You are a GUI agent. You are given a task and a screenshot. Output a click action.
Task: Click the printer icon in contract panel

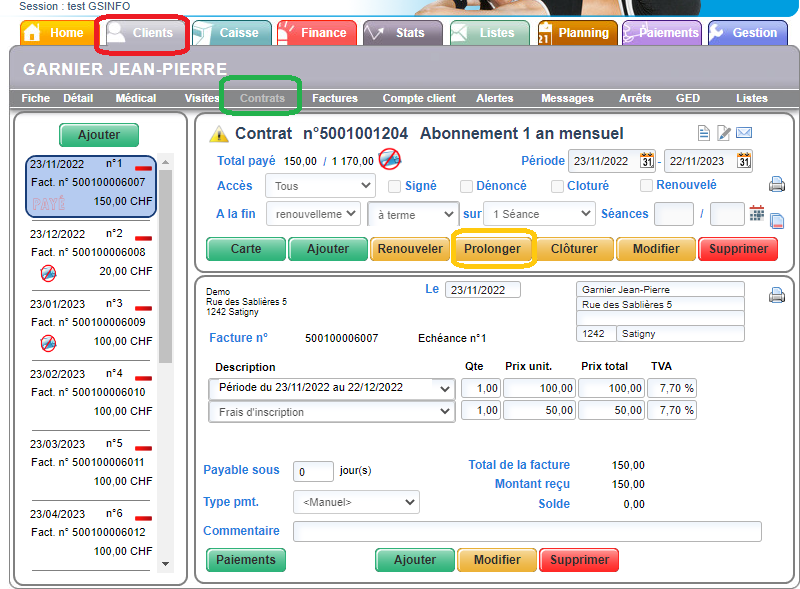pyautogui.click(x=776, y=184)
